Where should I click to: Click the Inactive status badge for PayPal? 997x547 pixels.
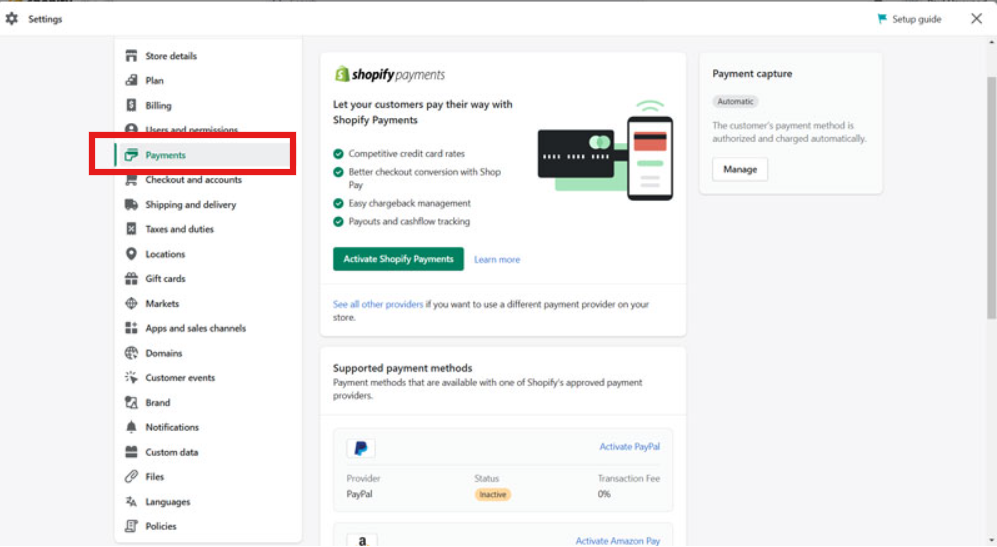coord(492,494)
